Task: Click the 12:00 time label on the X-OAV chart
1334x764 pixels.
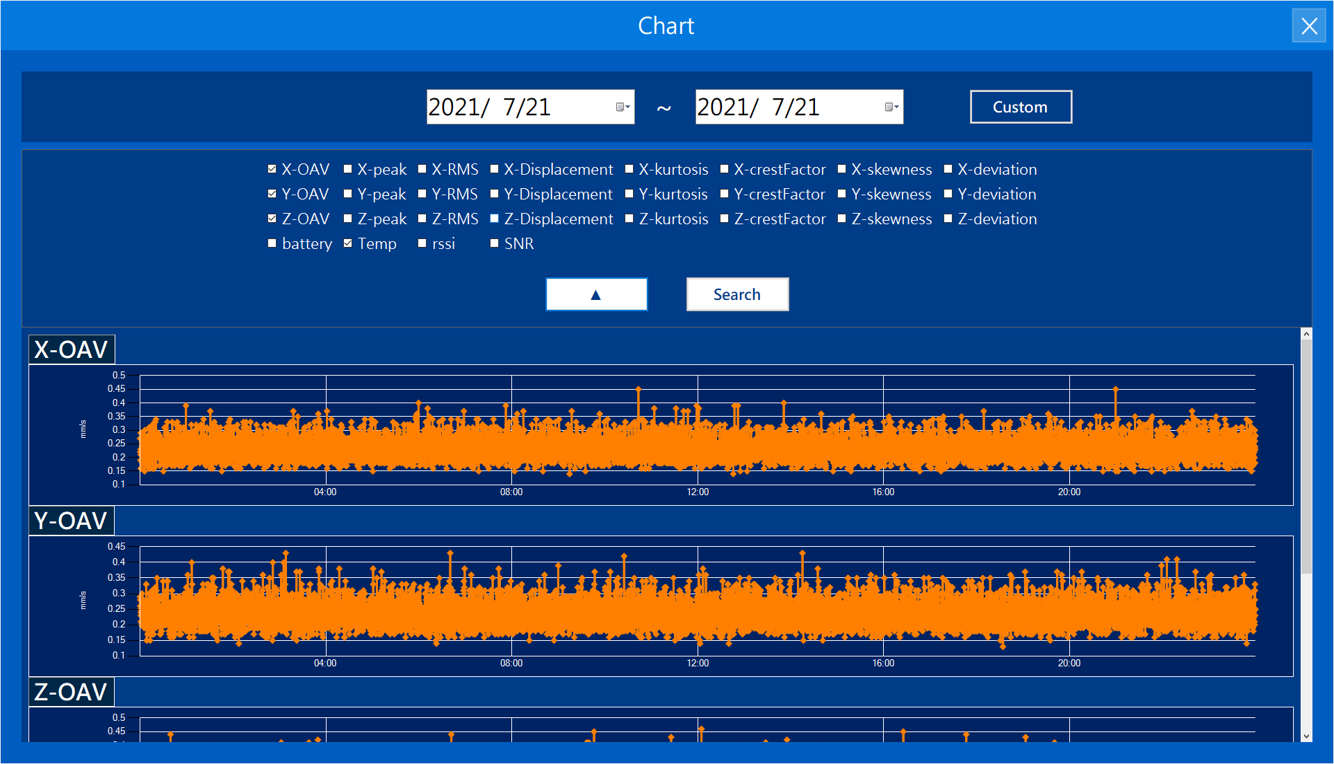Action: pyautogui.click(x=698, y=492)
